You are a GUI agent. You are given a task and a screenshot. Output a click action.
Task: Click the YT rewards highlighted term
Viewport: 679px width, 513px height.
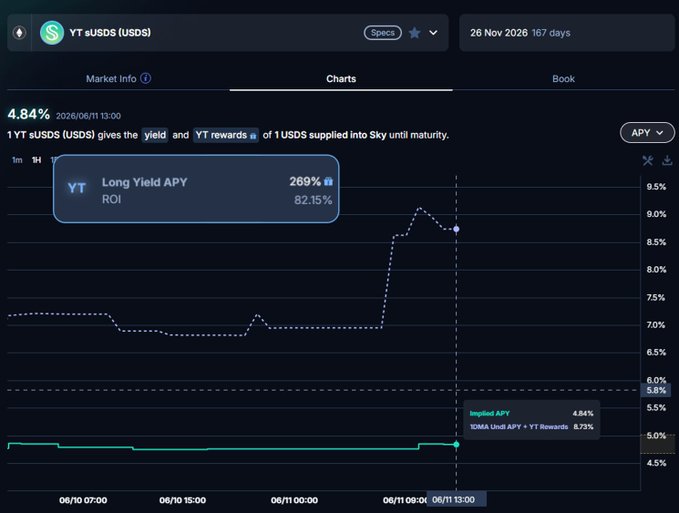(x=226, y=135)
